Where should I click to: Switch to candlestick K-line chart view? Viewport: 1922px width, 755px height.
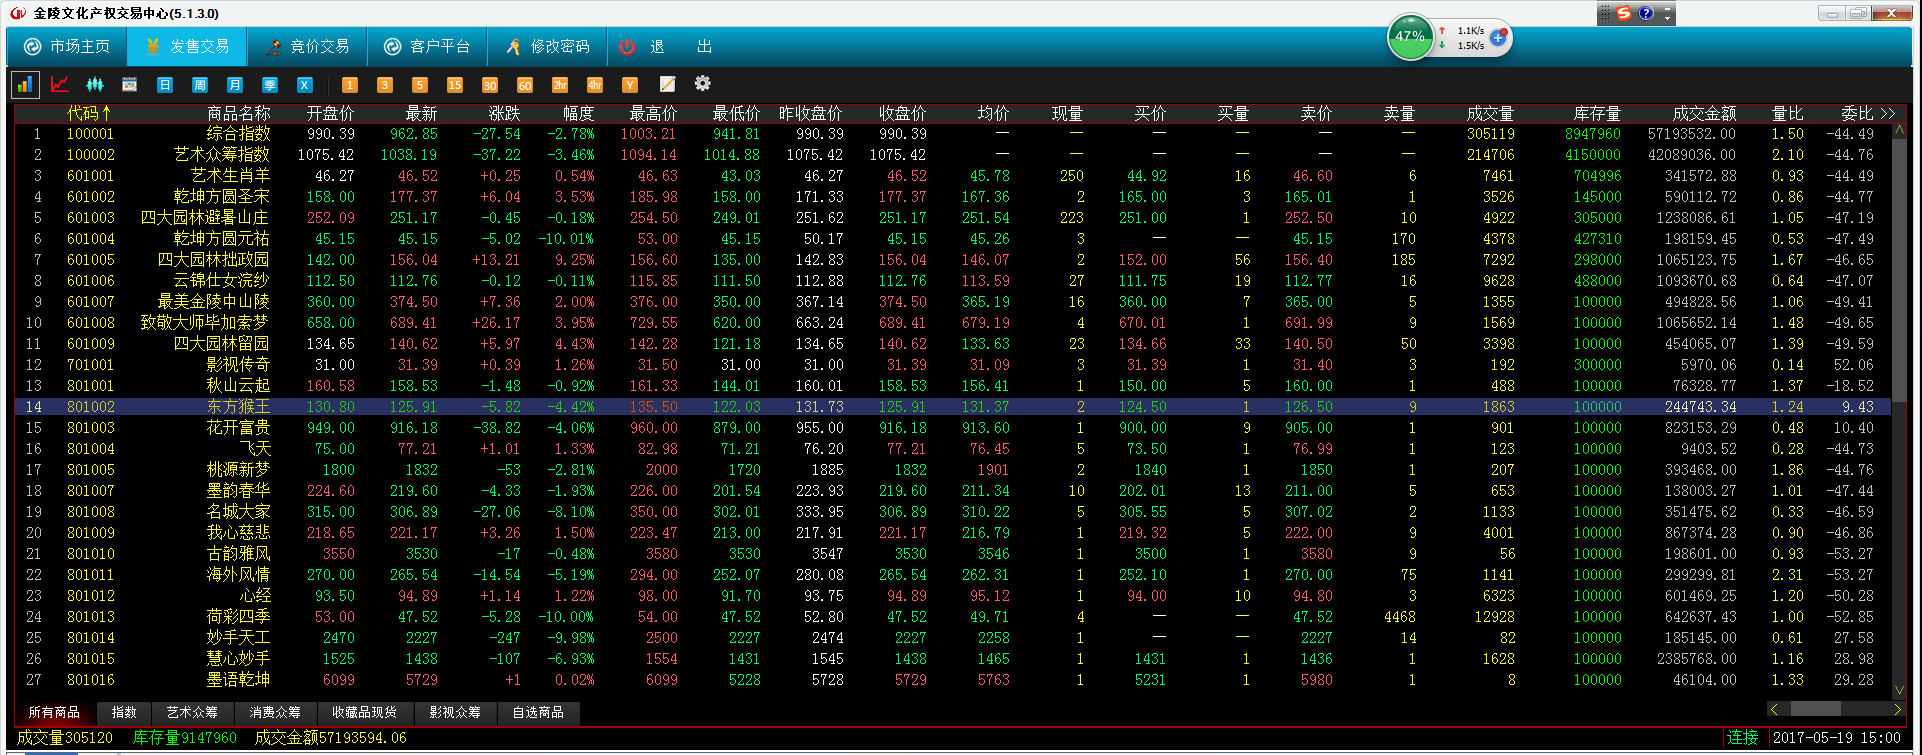tap(95, 85)
